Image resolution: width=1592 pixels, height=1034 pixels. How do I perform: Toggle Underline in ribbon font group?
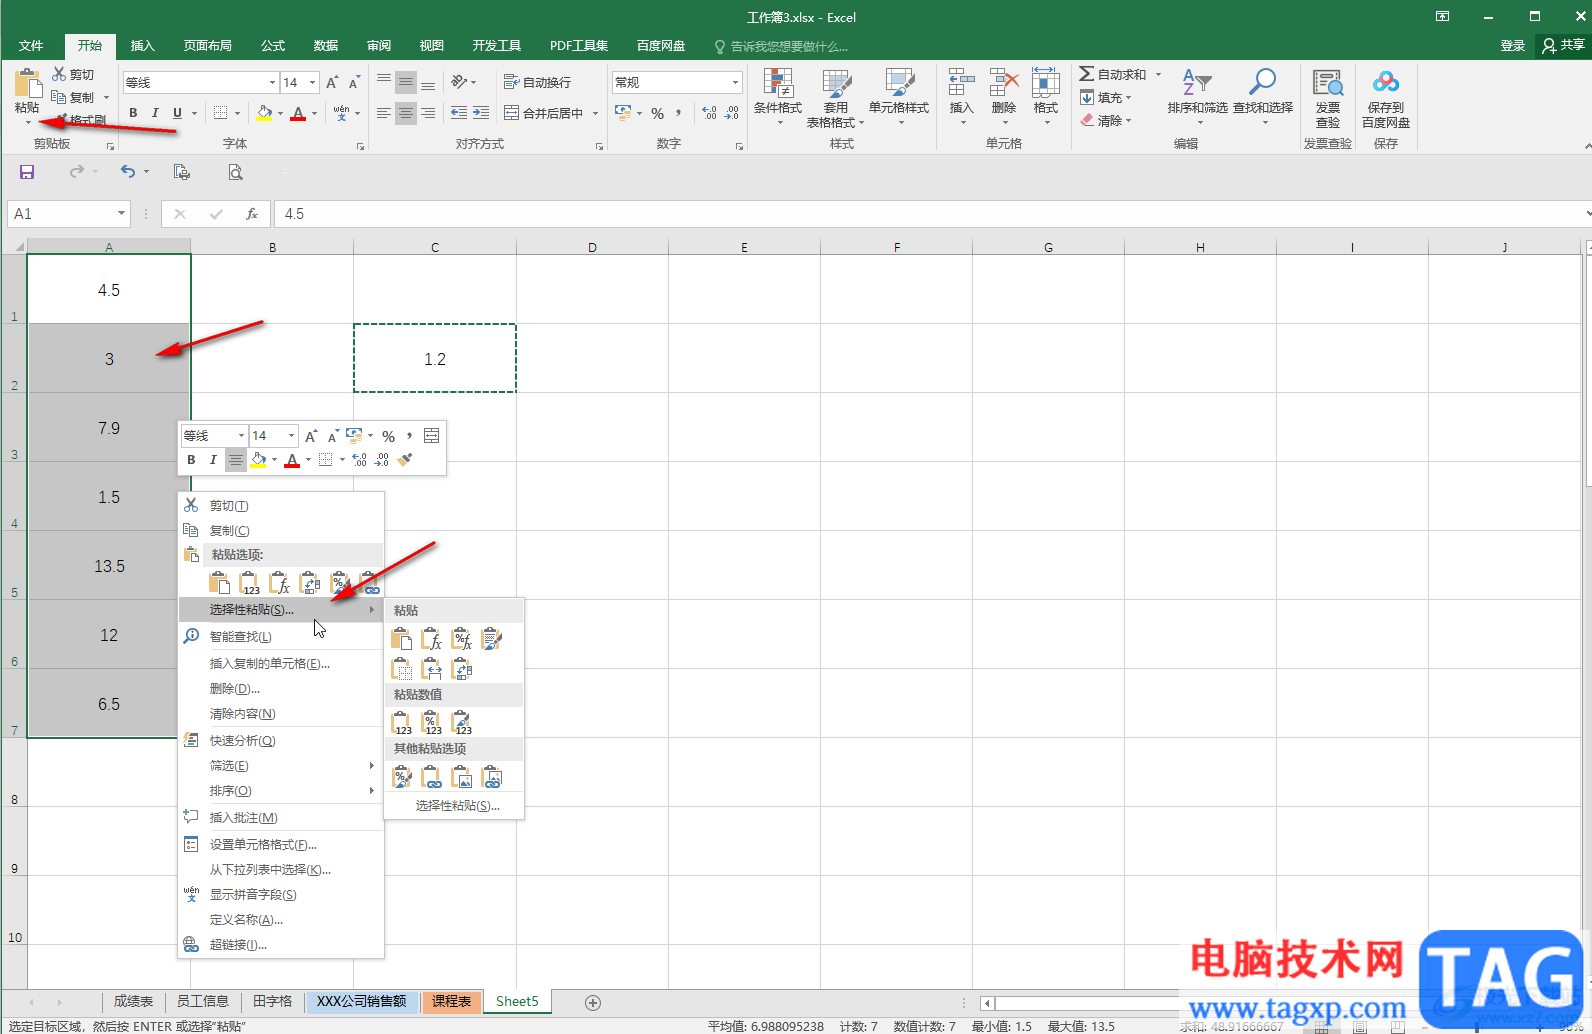pyautogui.click(x=177, y=113)
